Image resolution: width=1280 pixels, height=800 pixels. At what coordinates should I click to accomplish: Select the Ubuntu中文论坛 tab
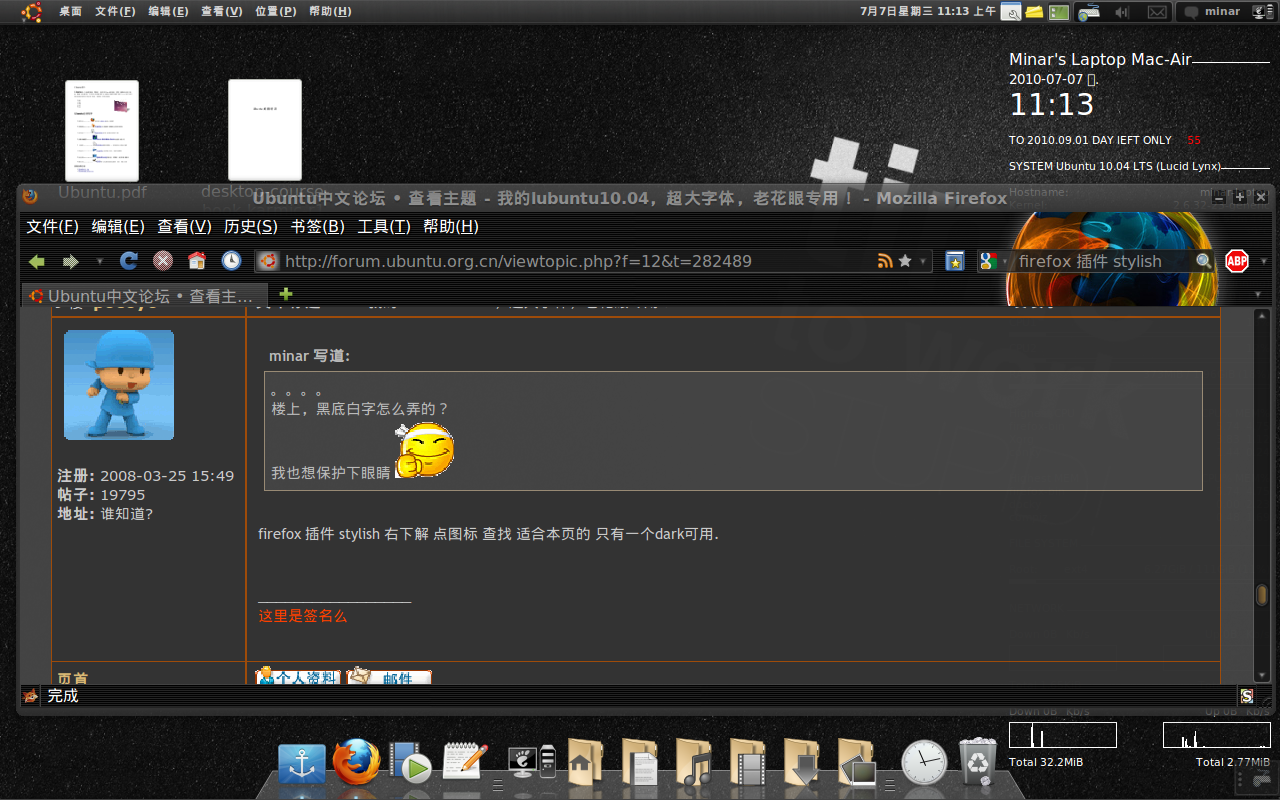[146, 295]
